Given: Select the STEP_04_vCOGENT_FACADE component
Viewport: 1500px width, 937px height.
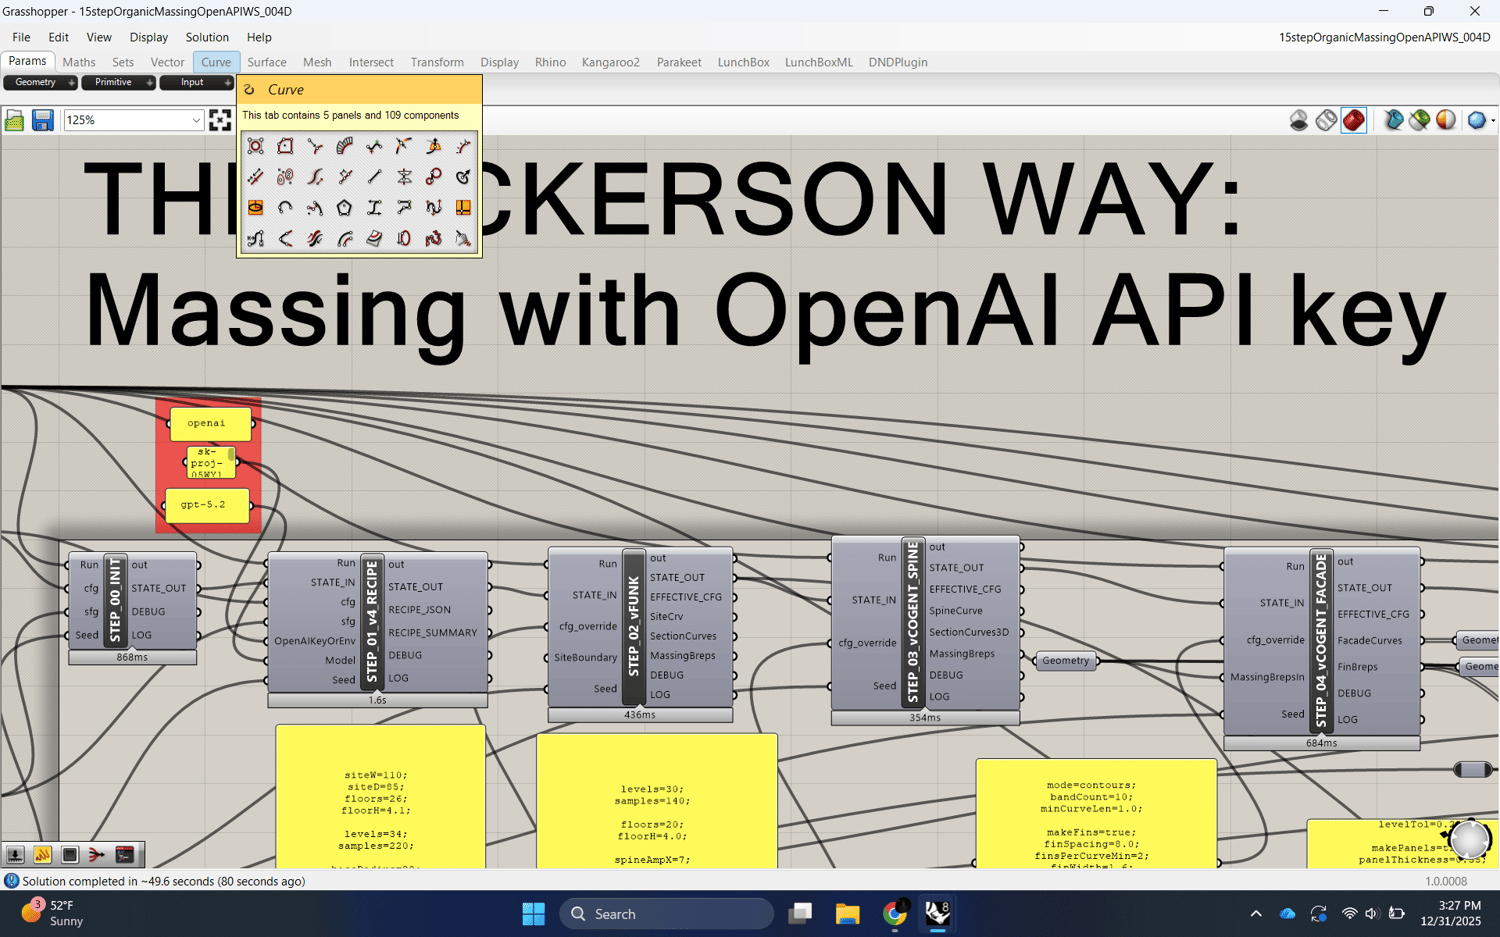Looking at the screenshot, I should 1321,642.
